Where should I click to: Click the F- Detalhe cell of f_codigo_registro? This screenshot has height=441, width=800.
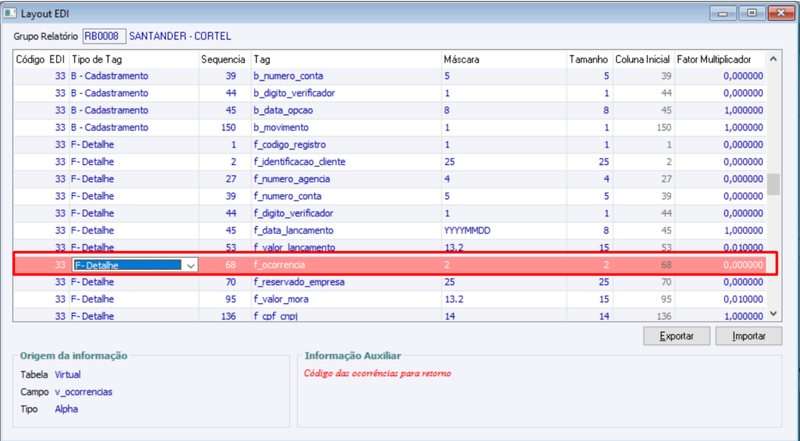click(x=134, y=145)
